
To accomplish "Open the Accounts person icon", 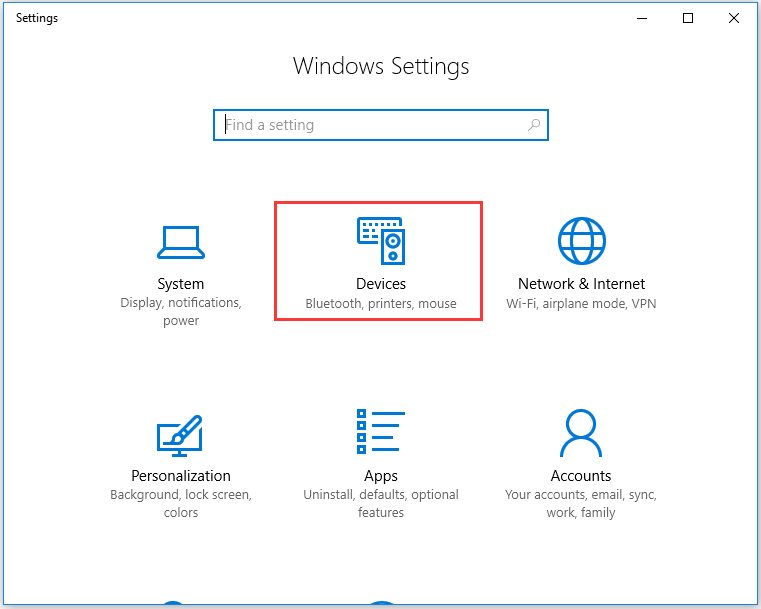I will (x=581, y=433).
